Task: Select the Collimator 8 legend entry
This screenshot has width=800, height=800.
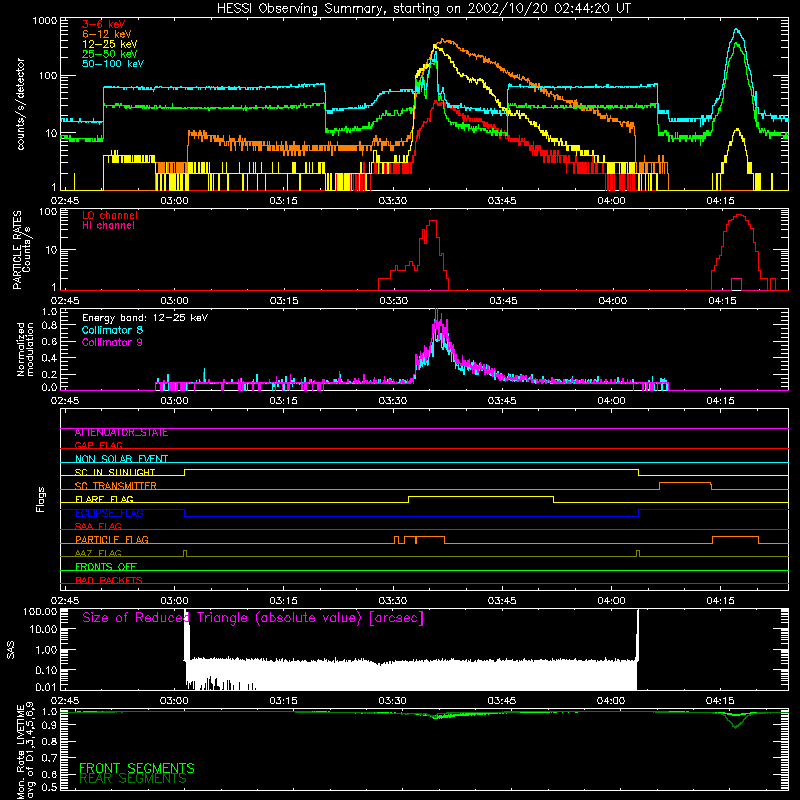Action: coord(112,330)
